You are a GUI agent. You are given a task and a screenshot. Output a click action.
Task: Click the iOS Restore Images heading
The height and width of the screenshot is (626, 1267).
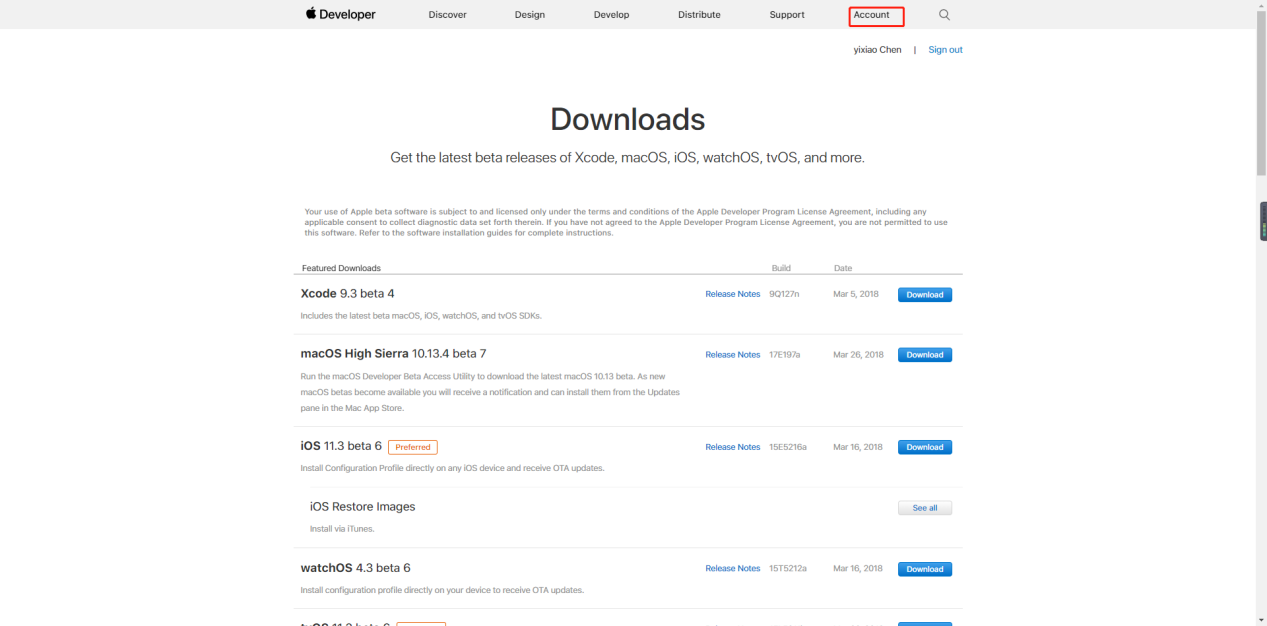(362, 507)
